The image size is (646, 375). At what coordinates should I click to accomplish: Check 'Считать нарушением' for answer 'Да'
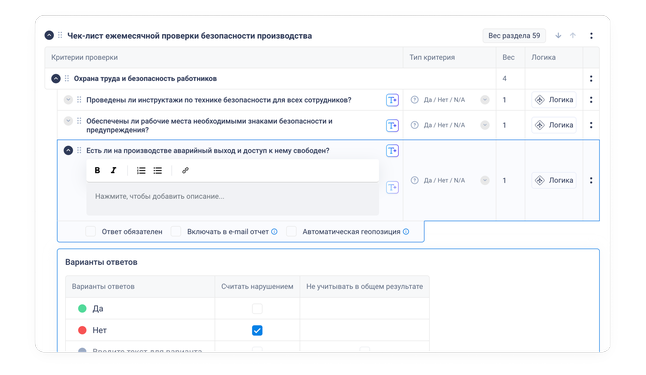[257, 309]
